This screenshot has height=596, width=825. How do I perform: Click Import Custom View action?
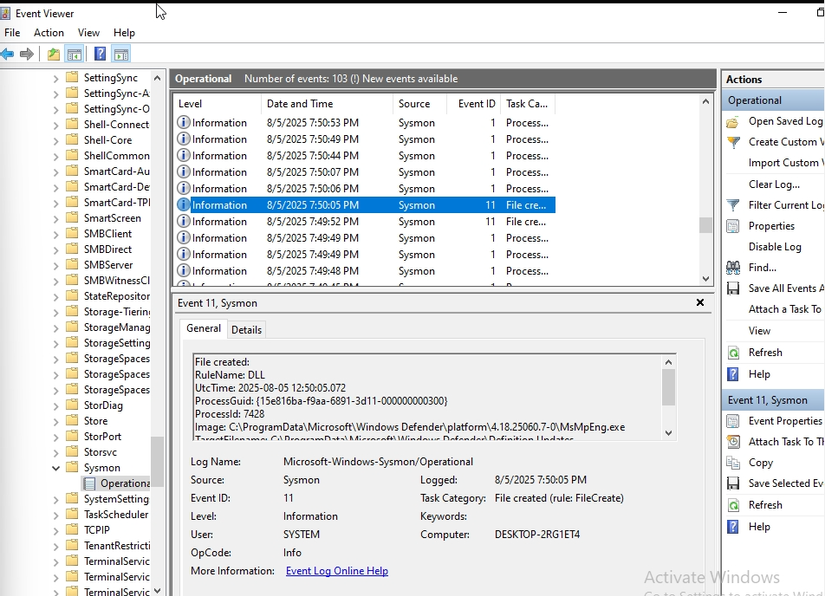[786, 163]
